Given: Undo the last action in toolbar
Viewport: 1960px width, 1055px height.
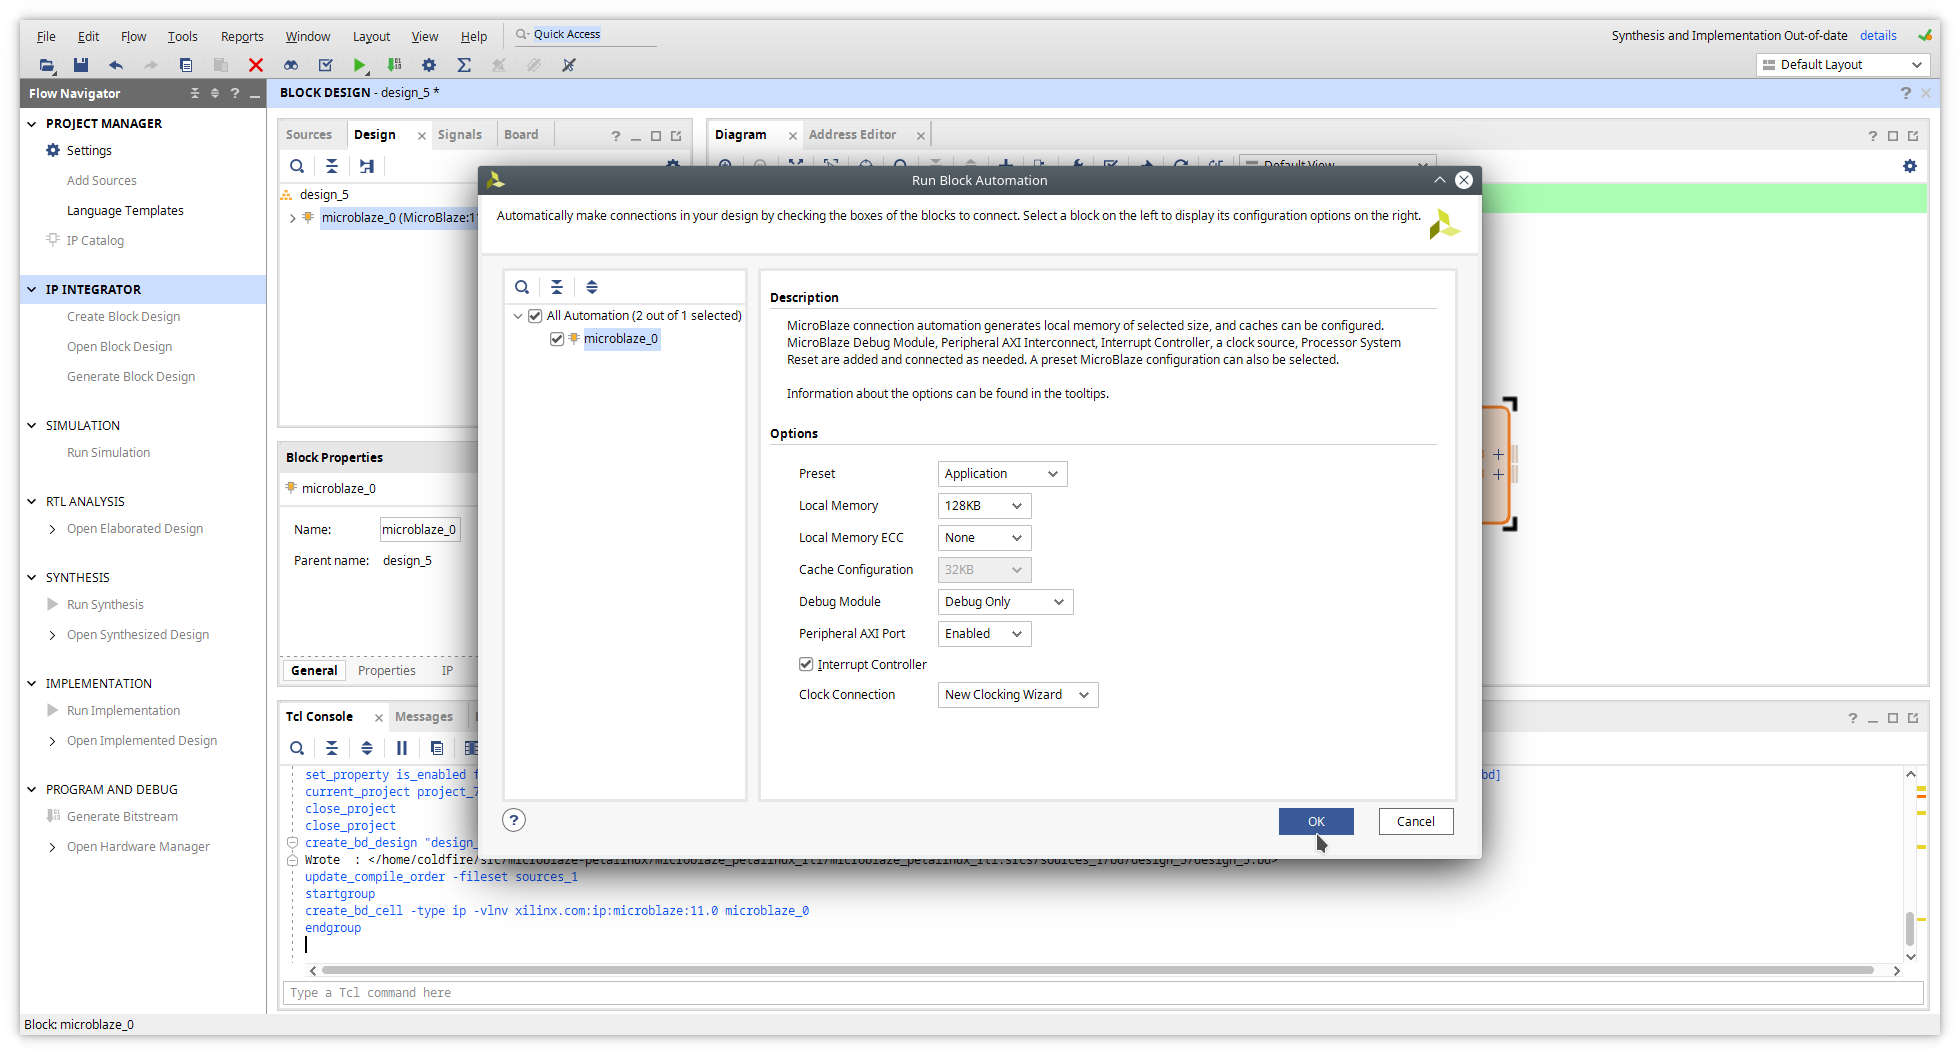Looking at the screenshot, I should pyautogui.click(x=116, y=65).
